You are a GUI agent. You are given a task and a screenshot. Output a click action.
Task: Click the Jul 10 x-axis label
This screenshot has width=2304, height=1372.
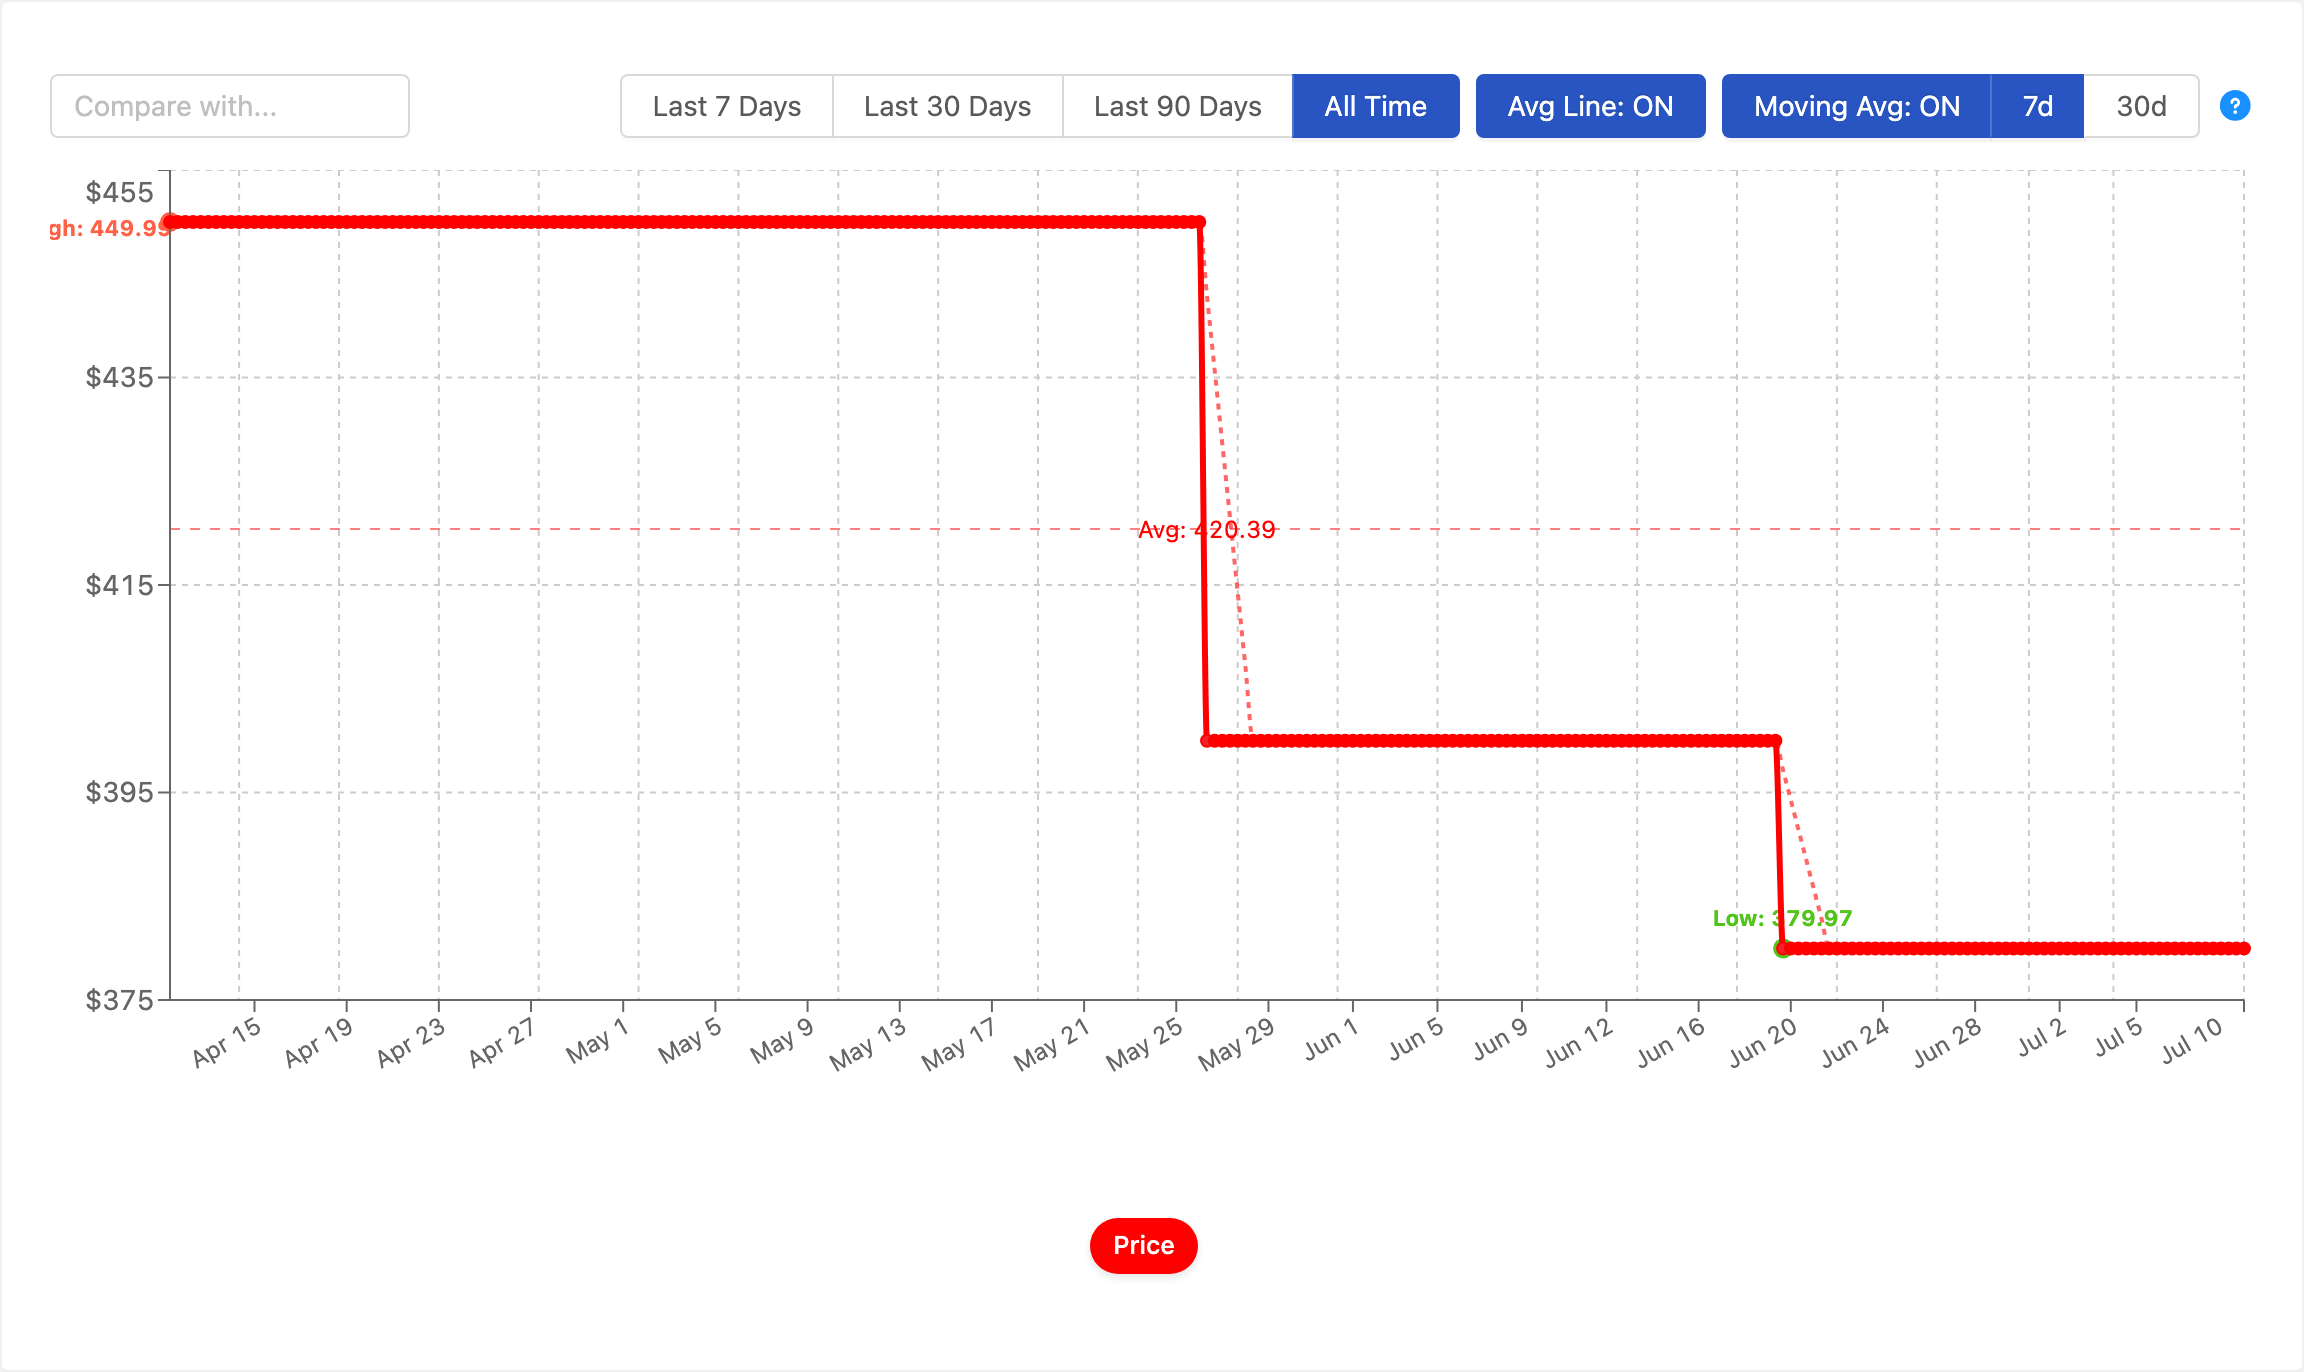coord(2192,1041)
